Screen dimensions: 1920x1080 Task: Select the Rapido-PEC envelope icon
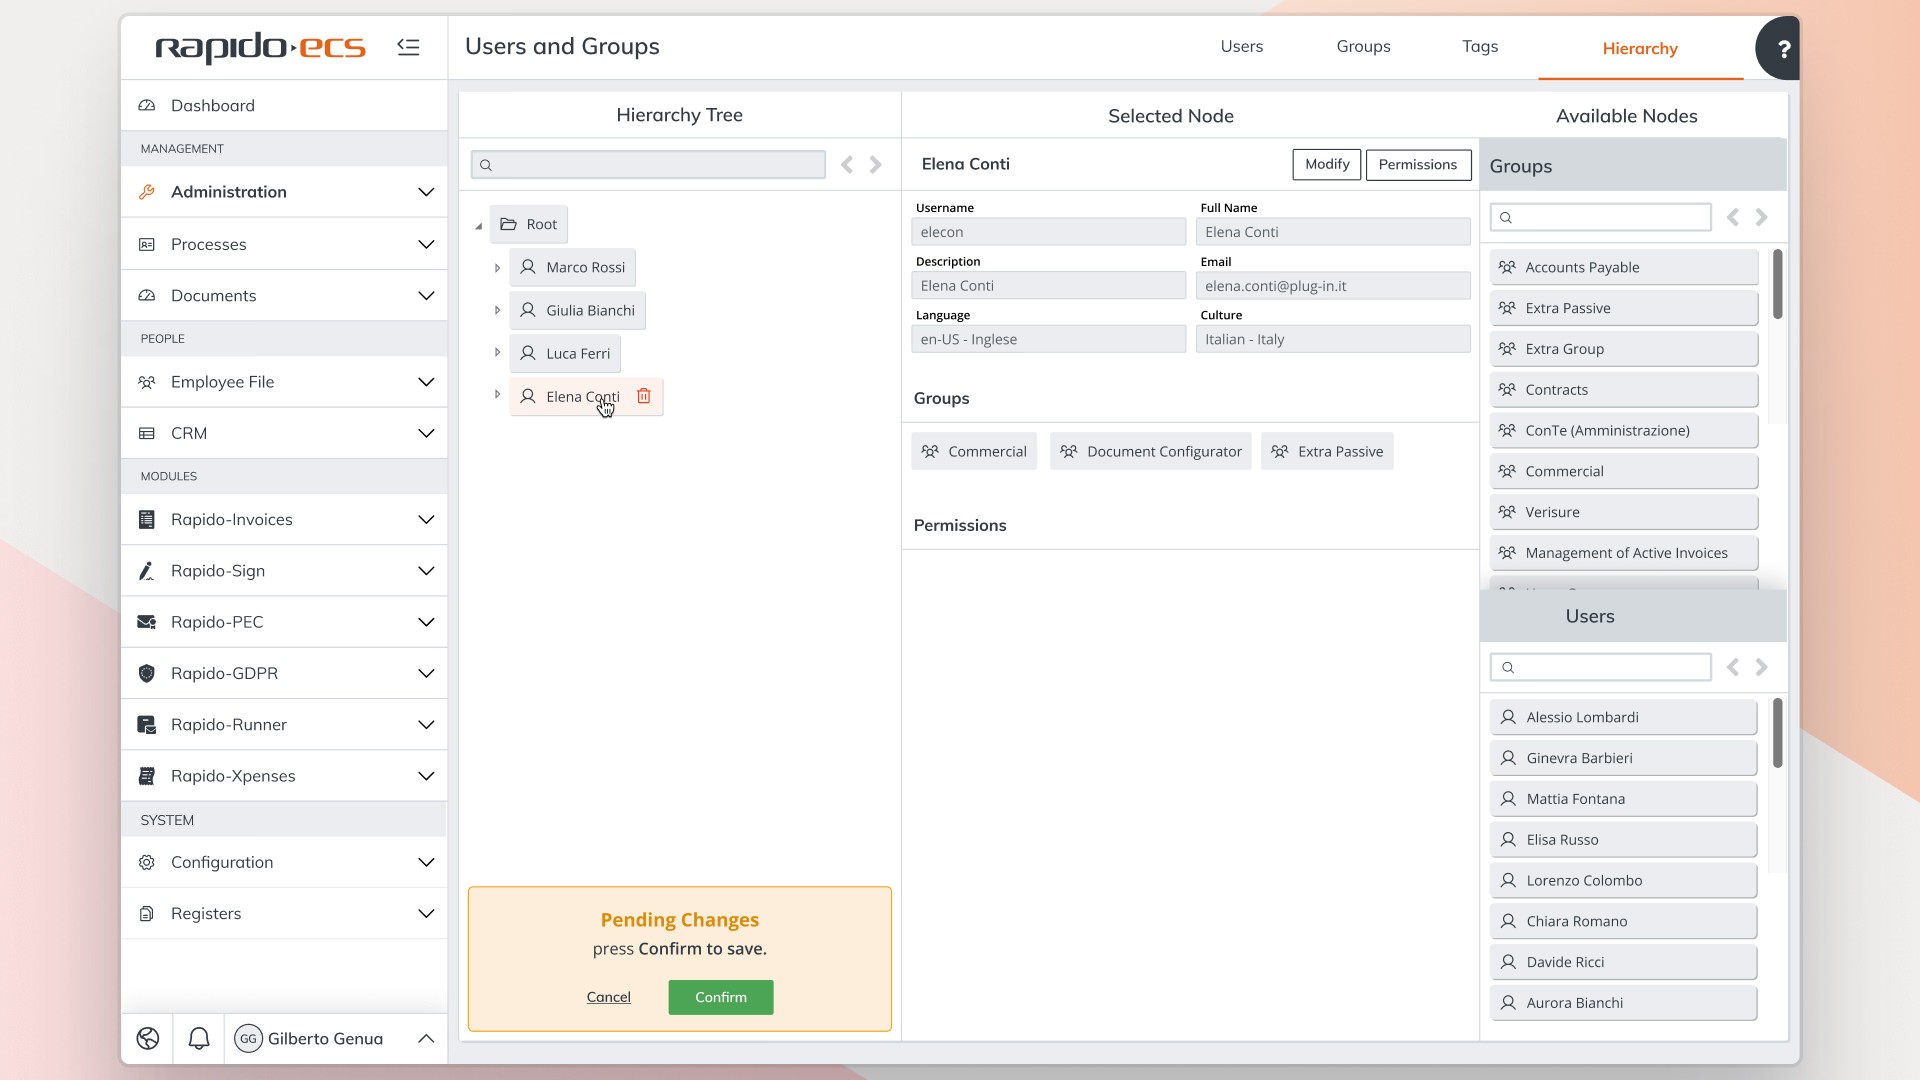point(146,621)
